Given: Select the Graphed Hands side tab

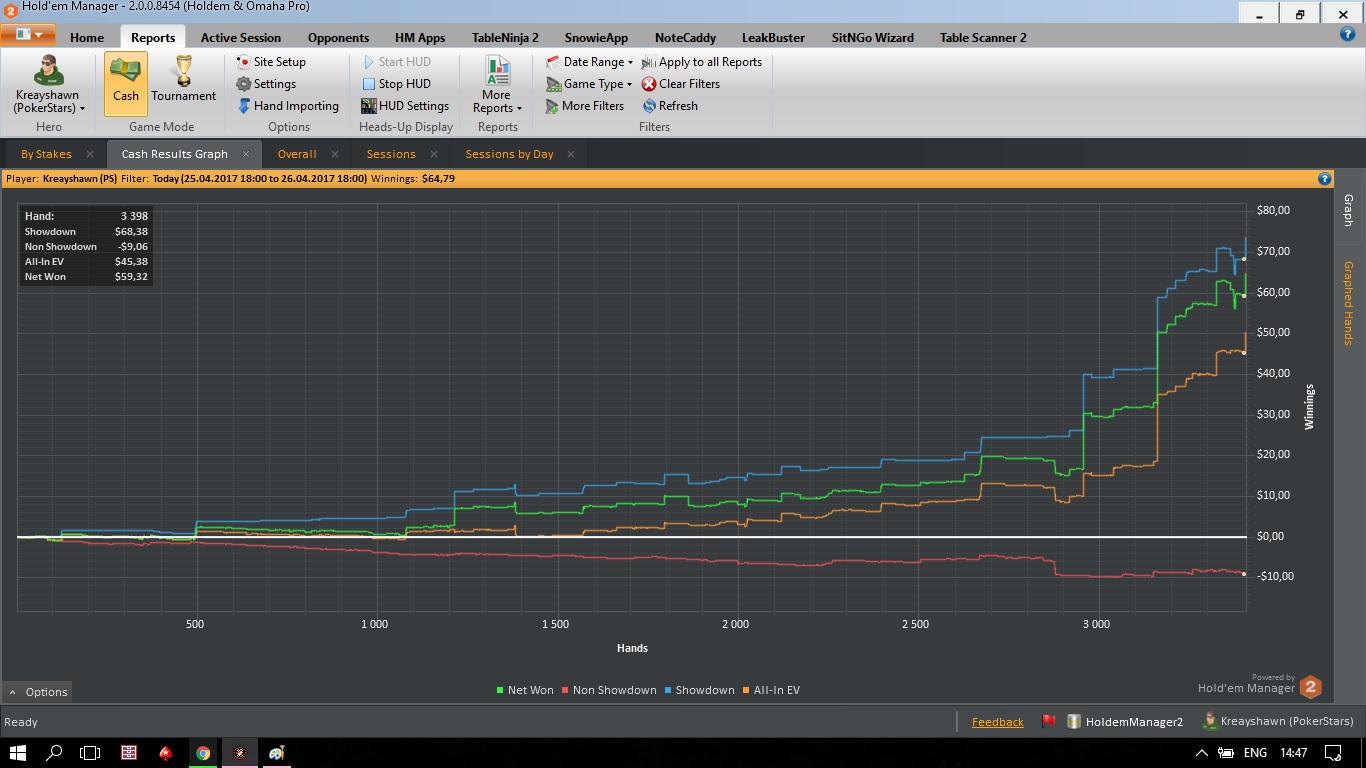Looking at the screenshot, I should 1347,303.
